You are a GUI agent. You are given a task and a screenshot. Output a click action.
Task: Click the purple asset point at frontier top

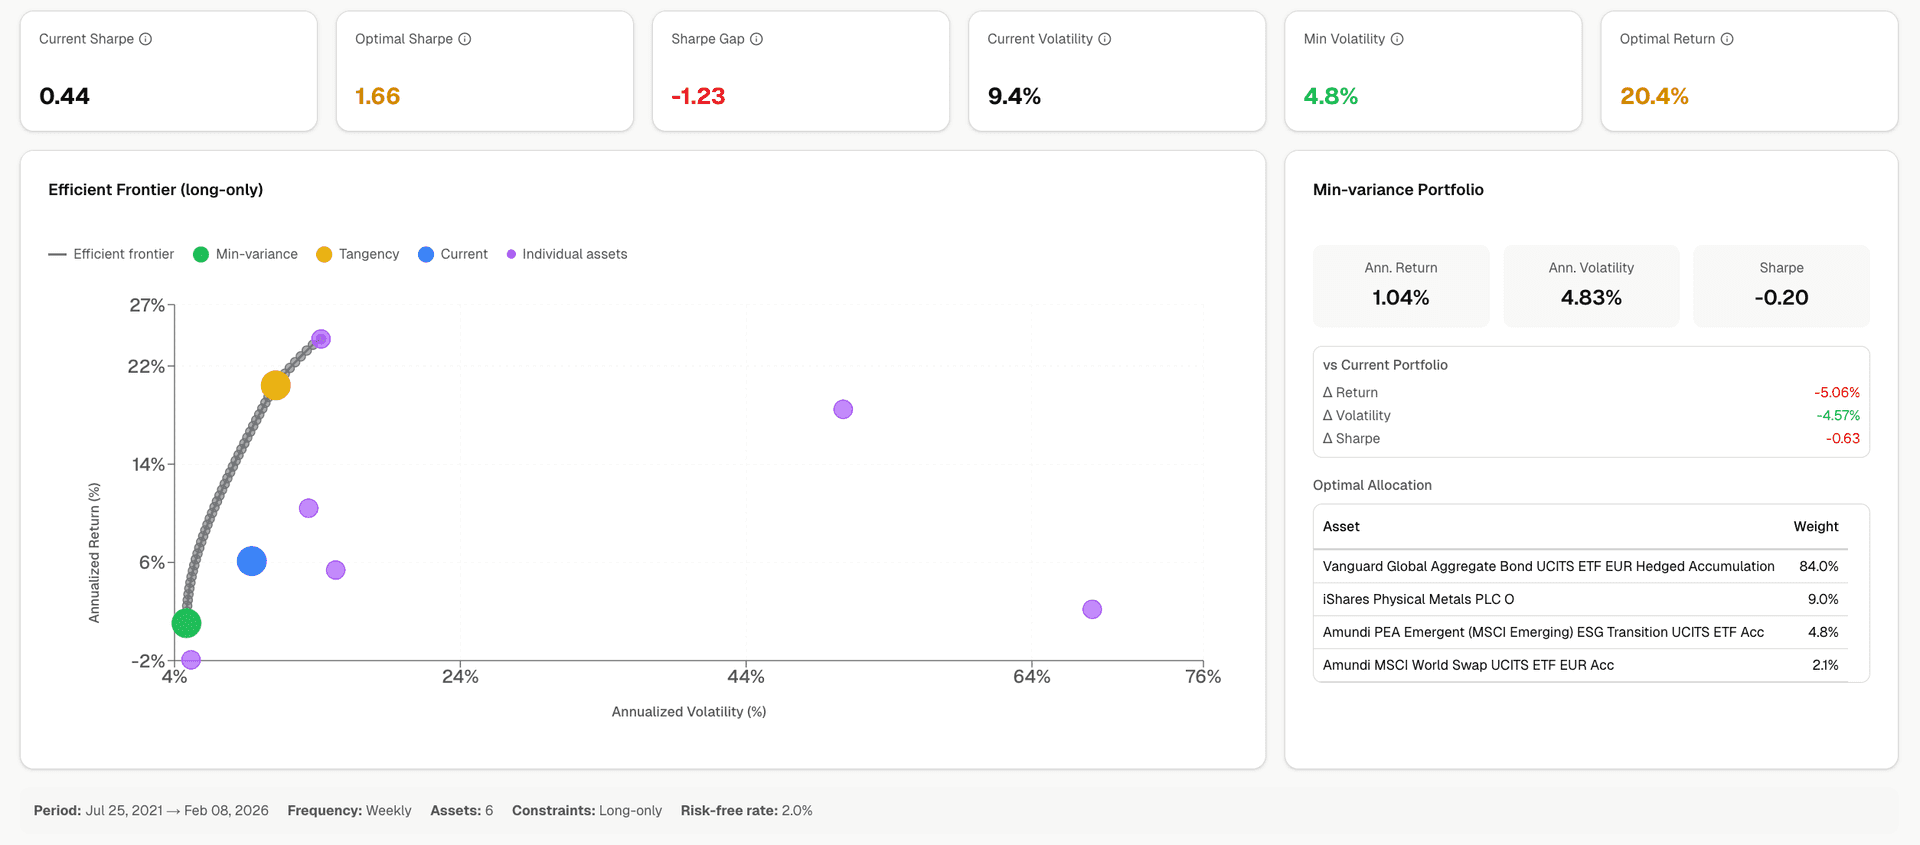tap(321, 339)
